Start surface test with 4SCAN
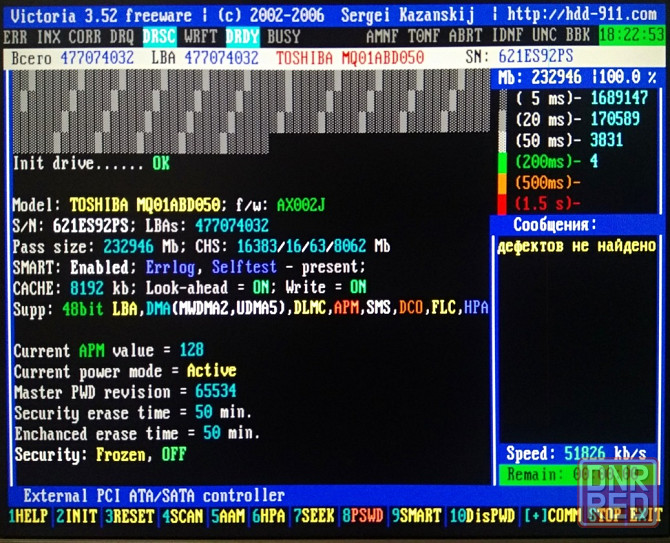Screen dimensions: 670x543 click(x=184, y=517)
